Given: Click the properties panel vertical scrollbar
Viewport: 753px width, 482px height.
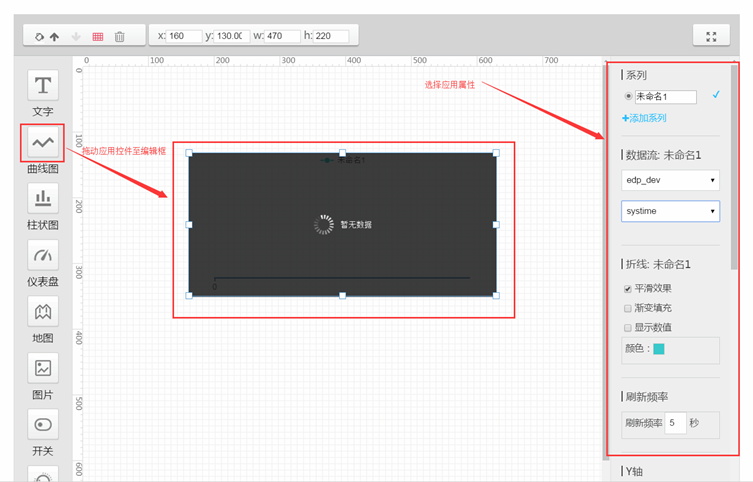Looking at the screenshot, I should click(734, 167).
